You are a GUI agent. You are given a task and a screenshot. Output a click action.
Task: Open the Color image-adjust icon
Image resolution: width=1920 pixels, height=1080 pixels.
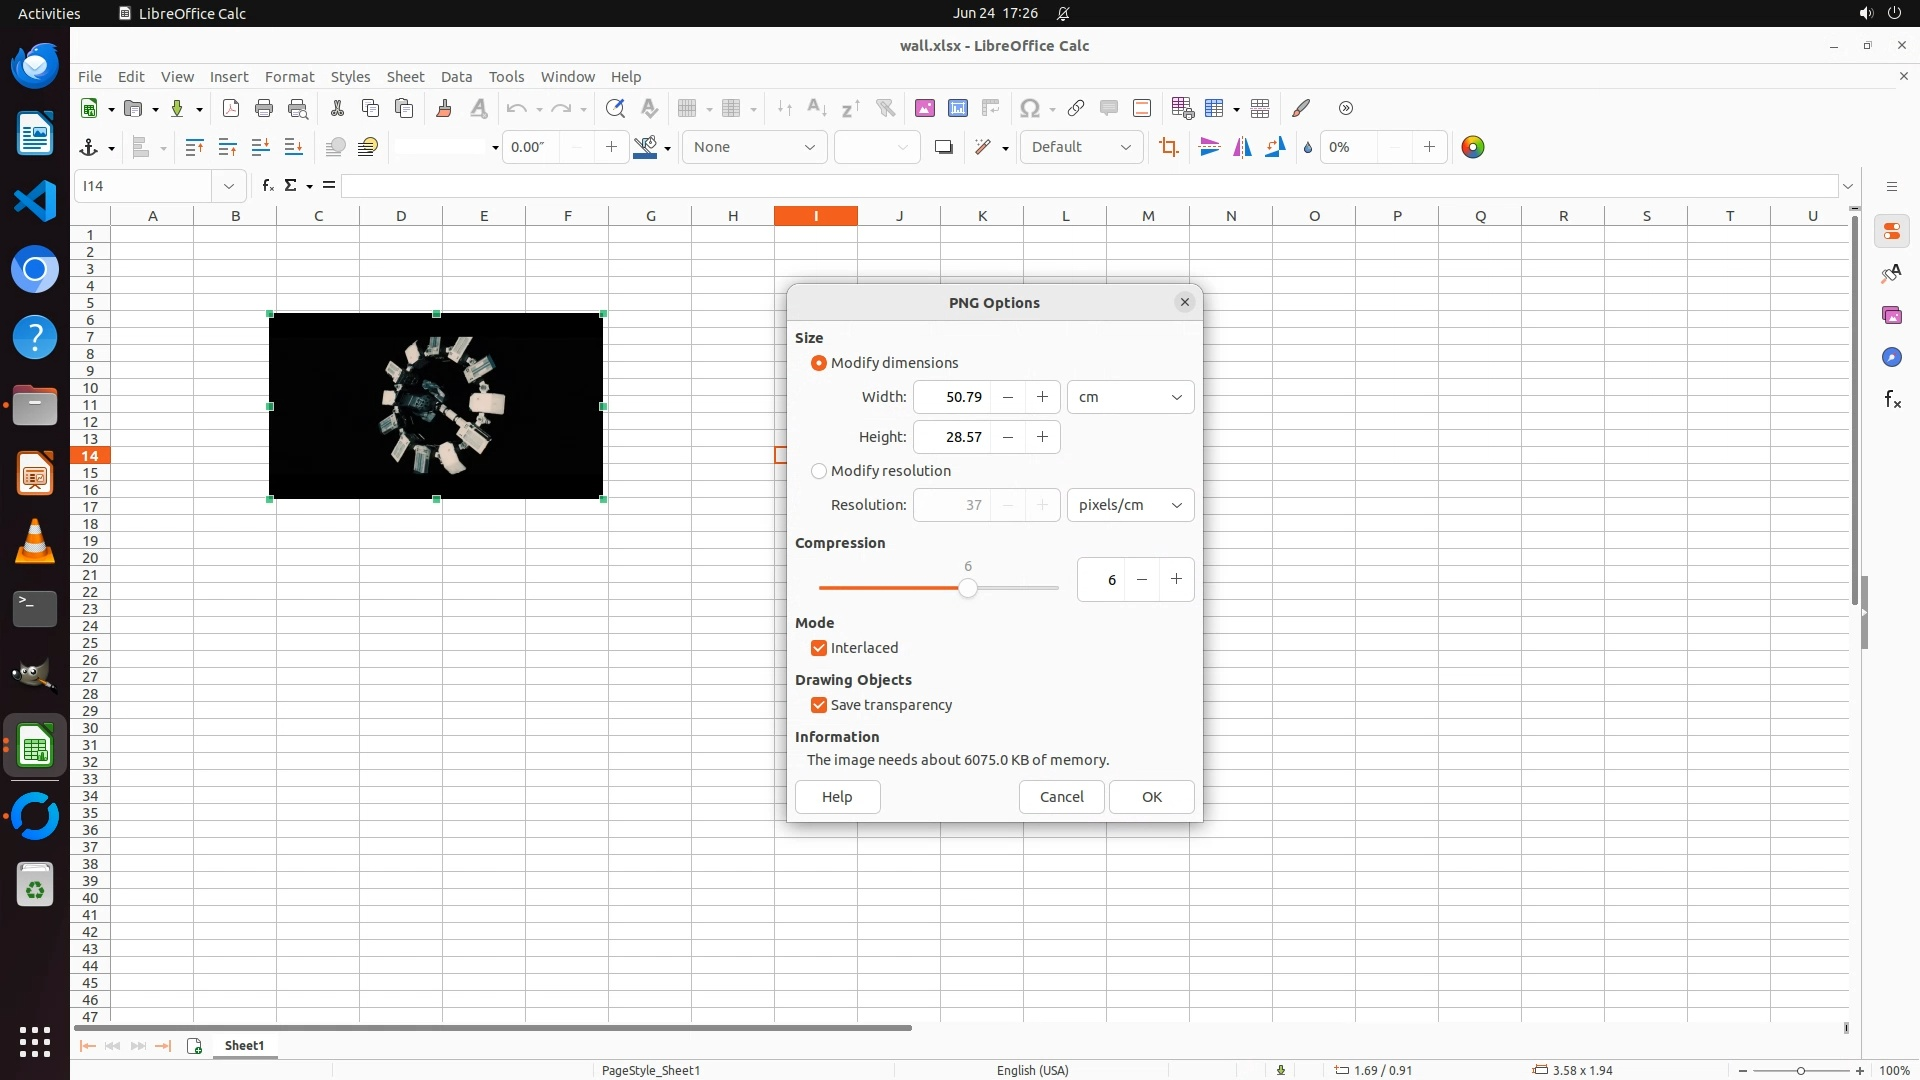click(x=1472, y=147)
